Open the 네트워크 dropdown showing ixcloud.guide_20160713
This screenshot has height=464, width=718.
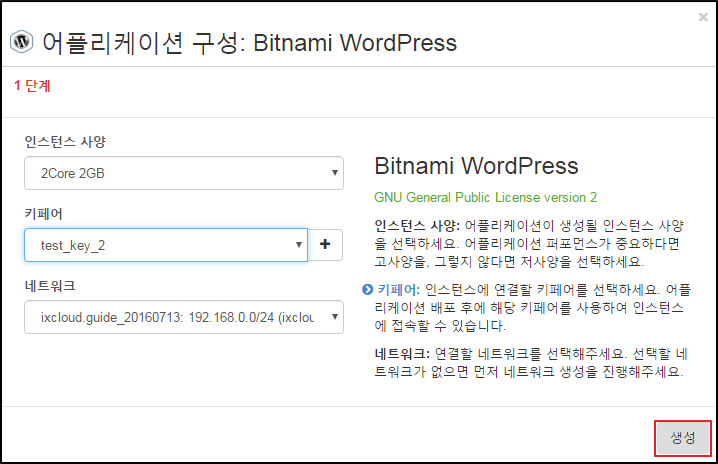coord(184,317)
